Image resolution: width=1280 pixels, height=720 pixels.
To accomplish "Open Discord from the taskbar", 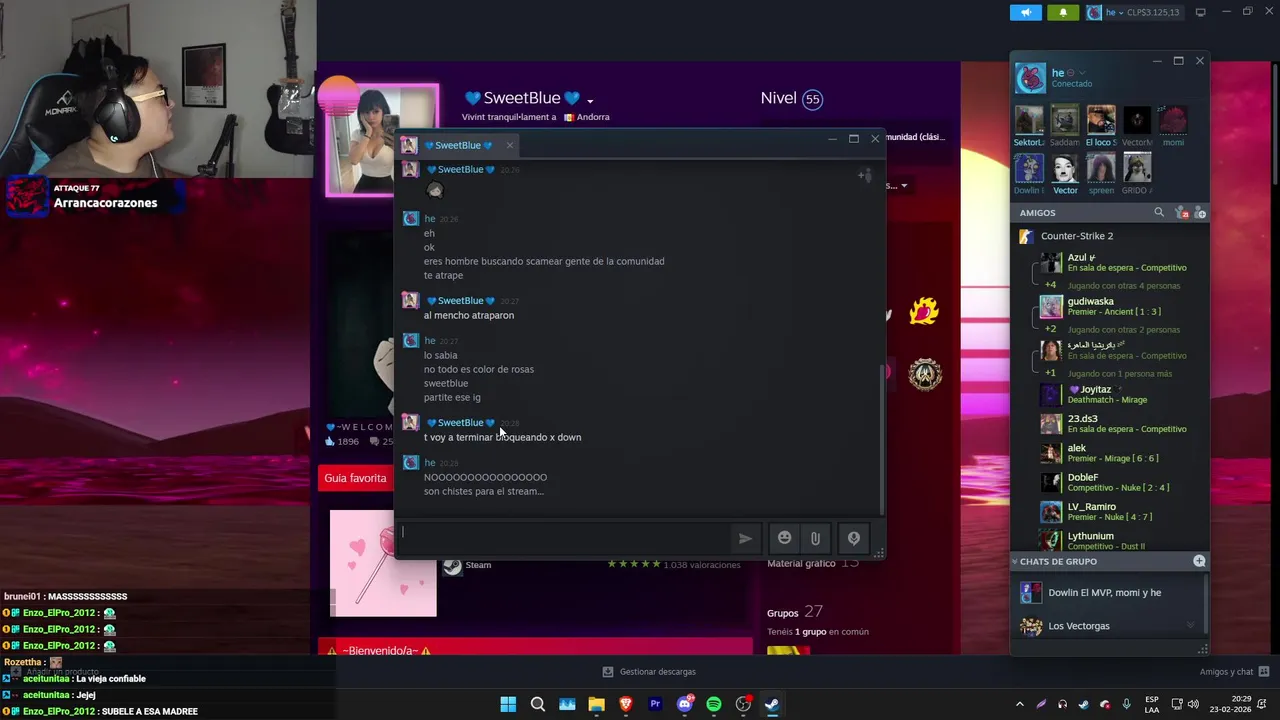I will (x=685, y=704).
